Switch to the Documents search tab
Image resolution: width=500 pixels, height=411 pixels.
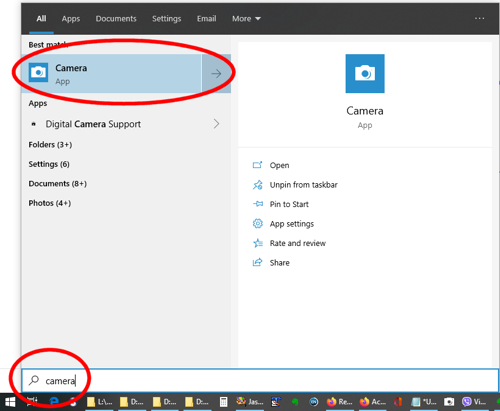pyautogui.click(x=116, y=19)
